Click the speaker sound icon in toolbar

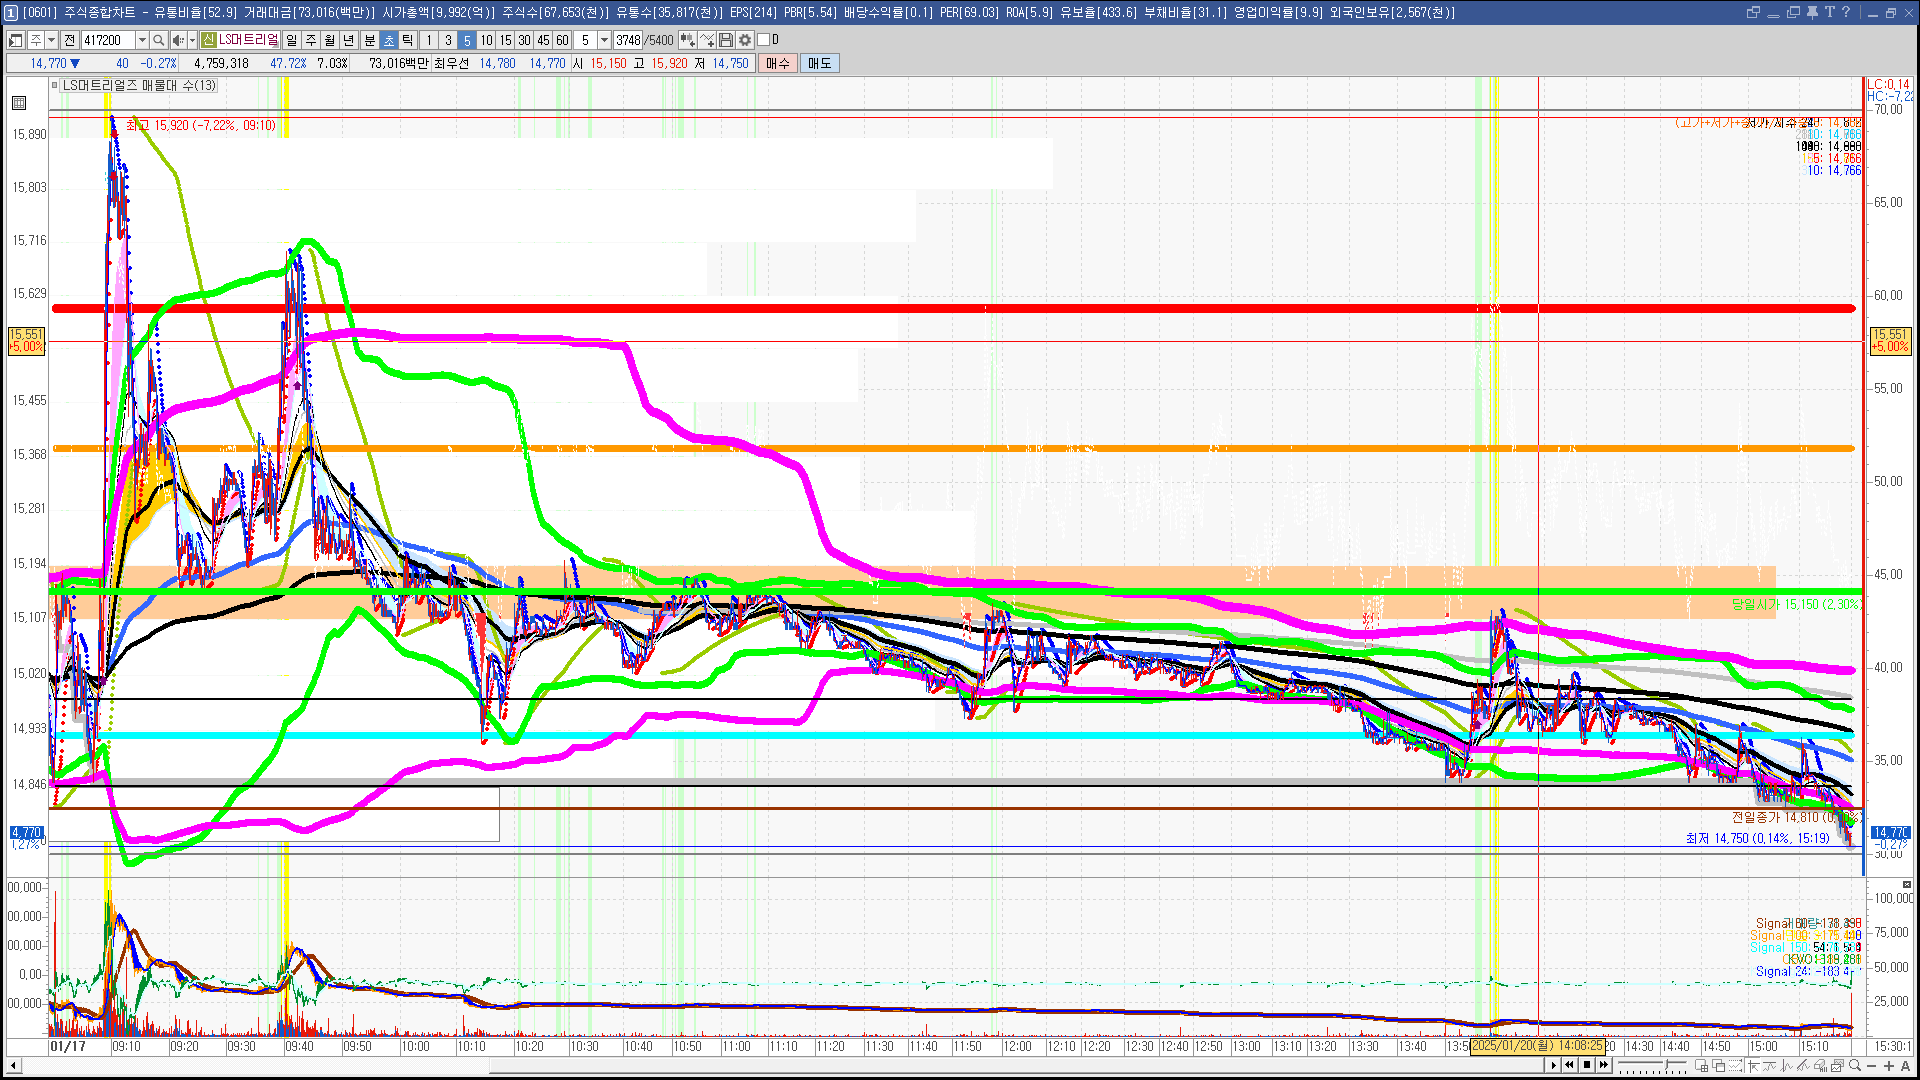[x=178, y=40]
